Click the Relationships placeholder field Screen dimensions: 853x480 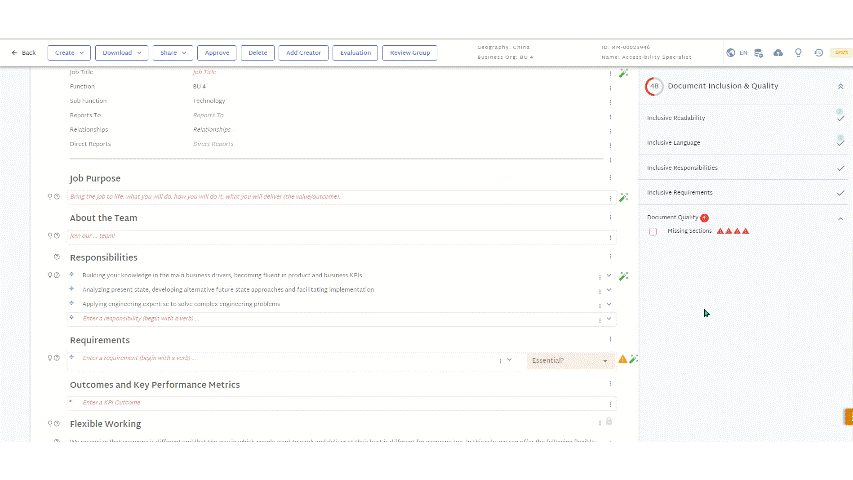coord(212,130)
